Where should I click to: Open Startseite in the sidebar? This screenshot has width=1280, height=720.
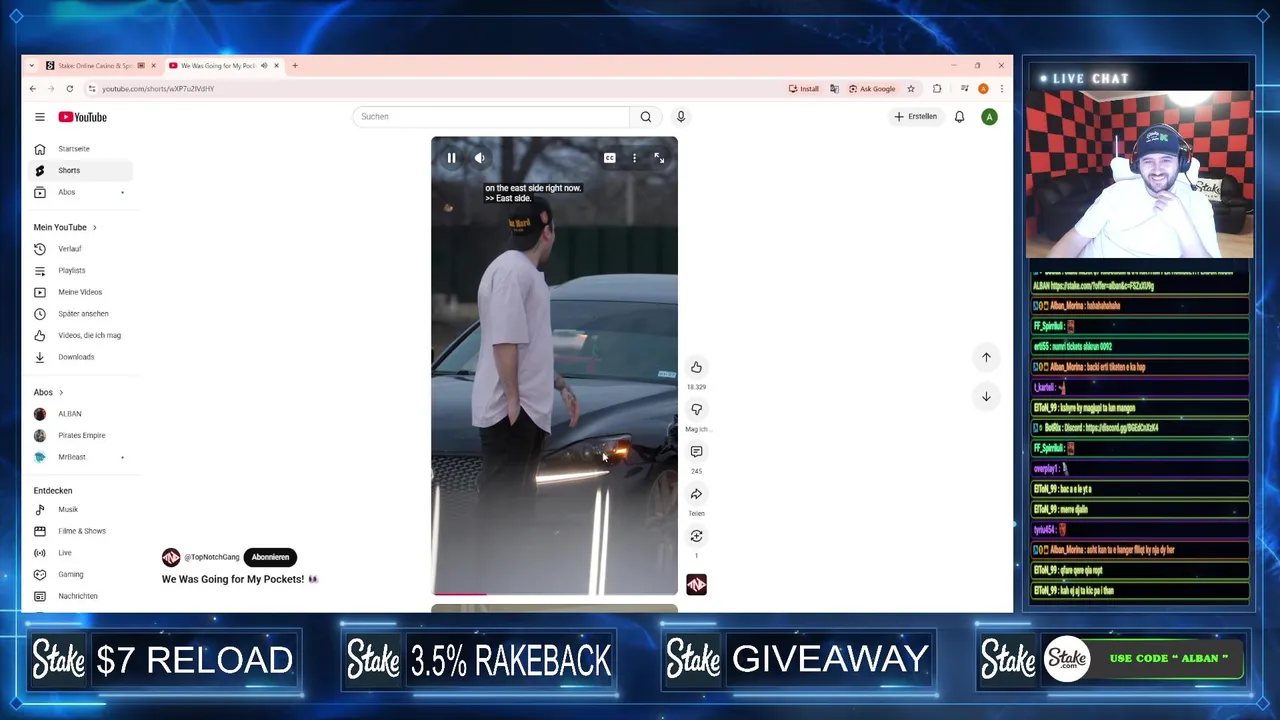[x=80, y=149]
